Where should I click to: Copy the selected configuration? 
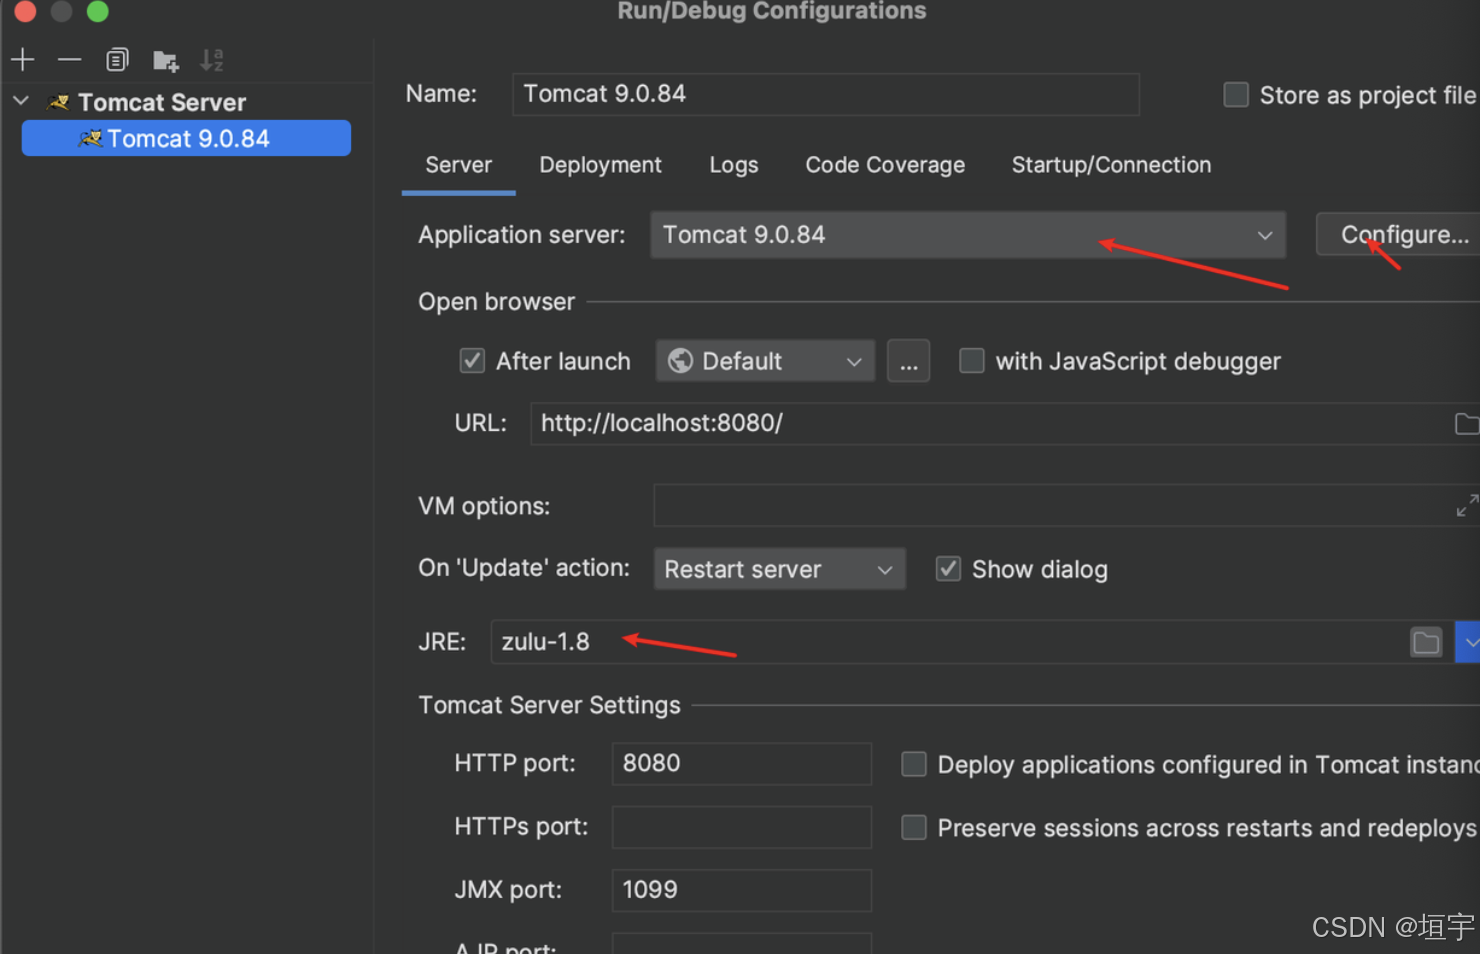tap(117, 60)
